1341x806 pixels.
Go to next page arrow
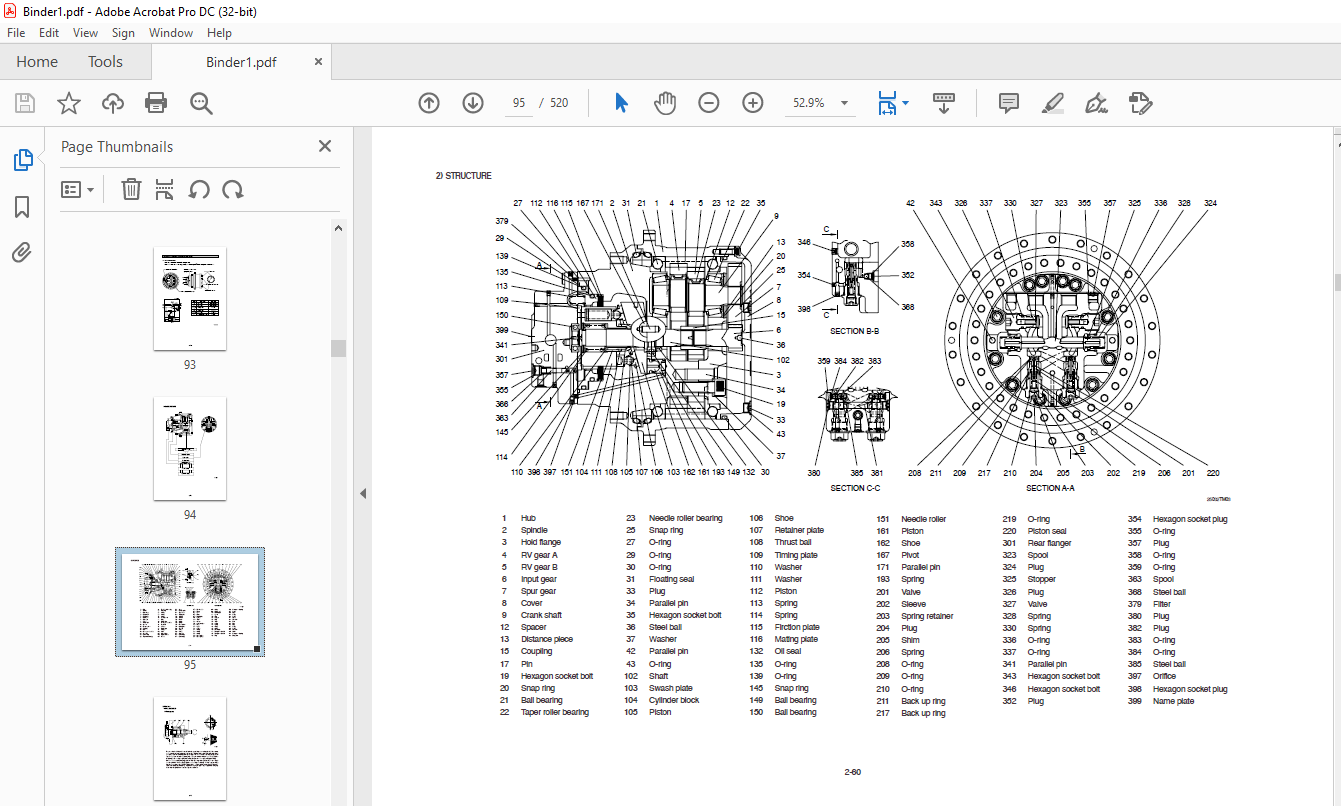pyautogui.click(x=473, y=103)
